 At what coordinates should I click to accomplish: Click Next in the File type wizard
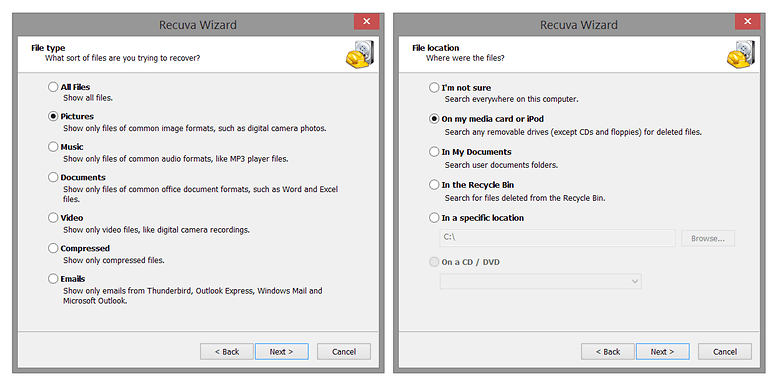(x=282, y=352)
